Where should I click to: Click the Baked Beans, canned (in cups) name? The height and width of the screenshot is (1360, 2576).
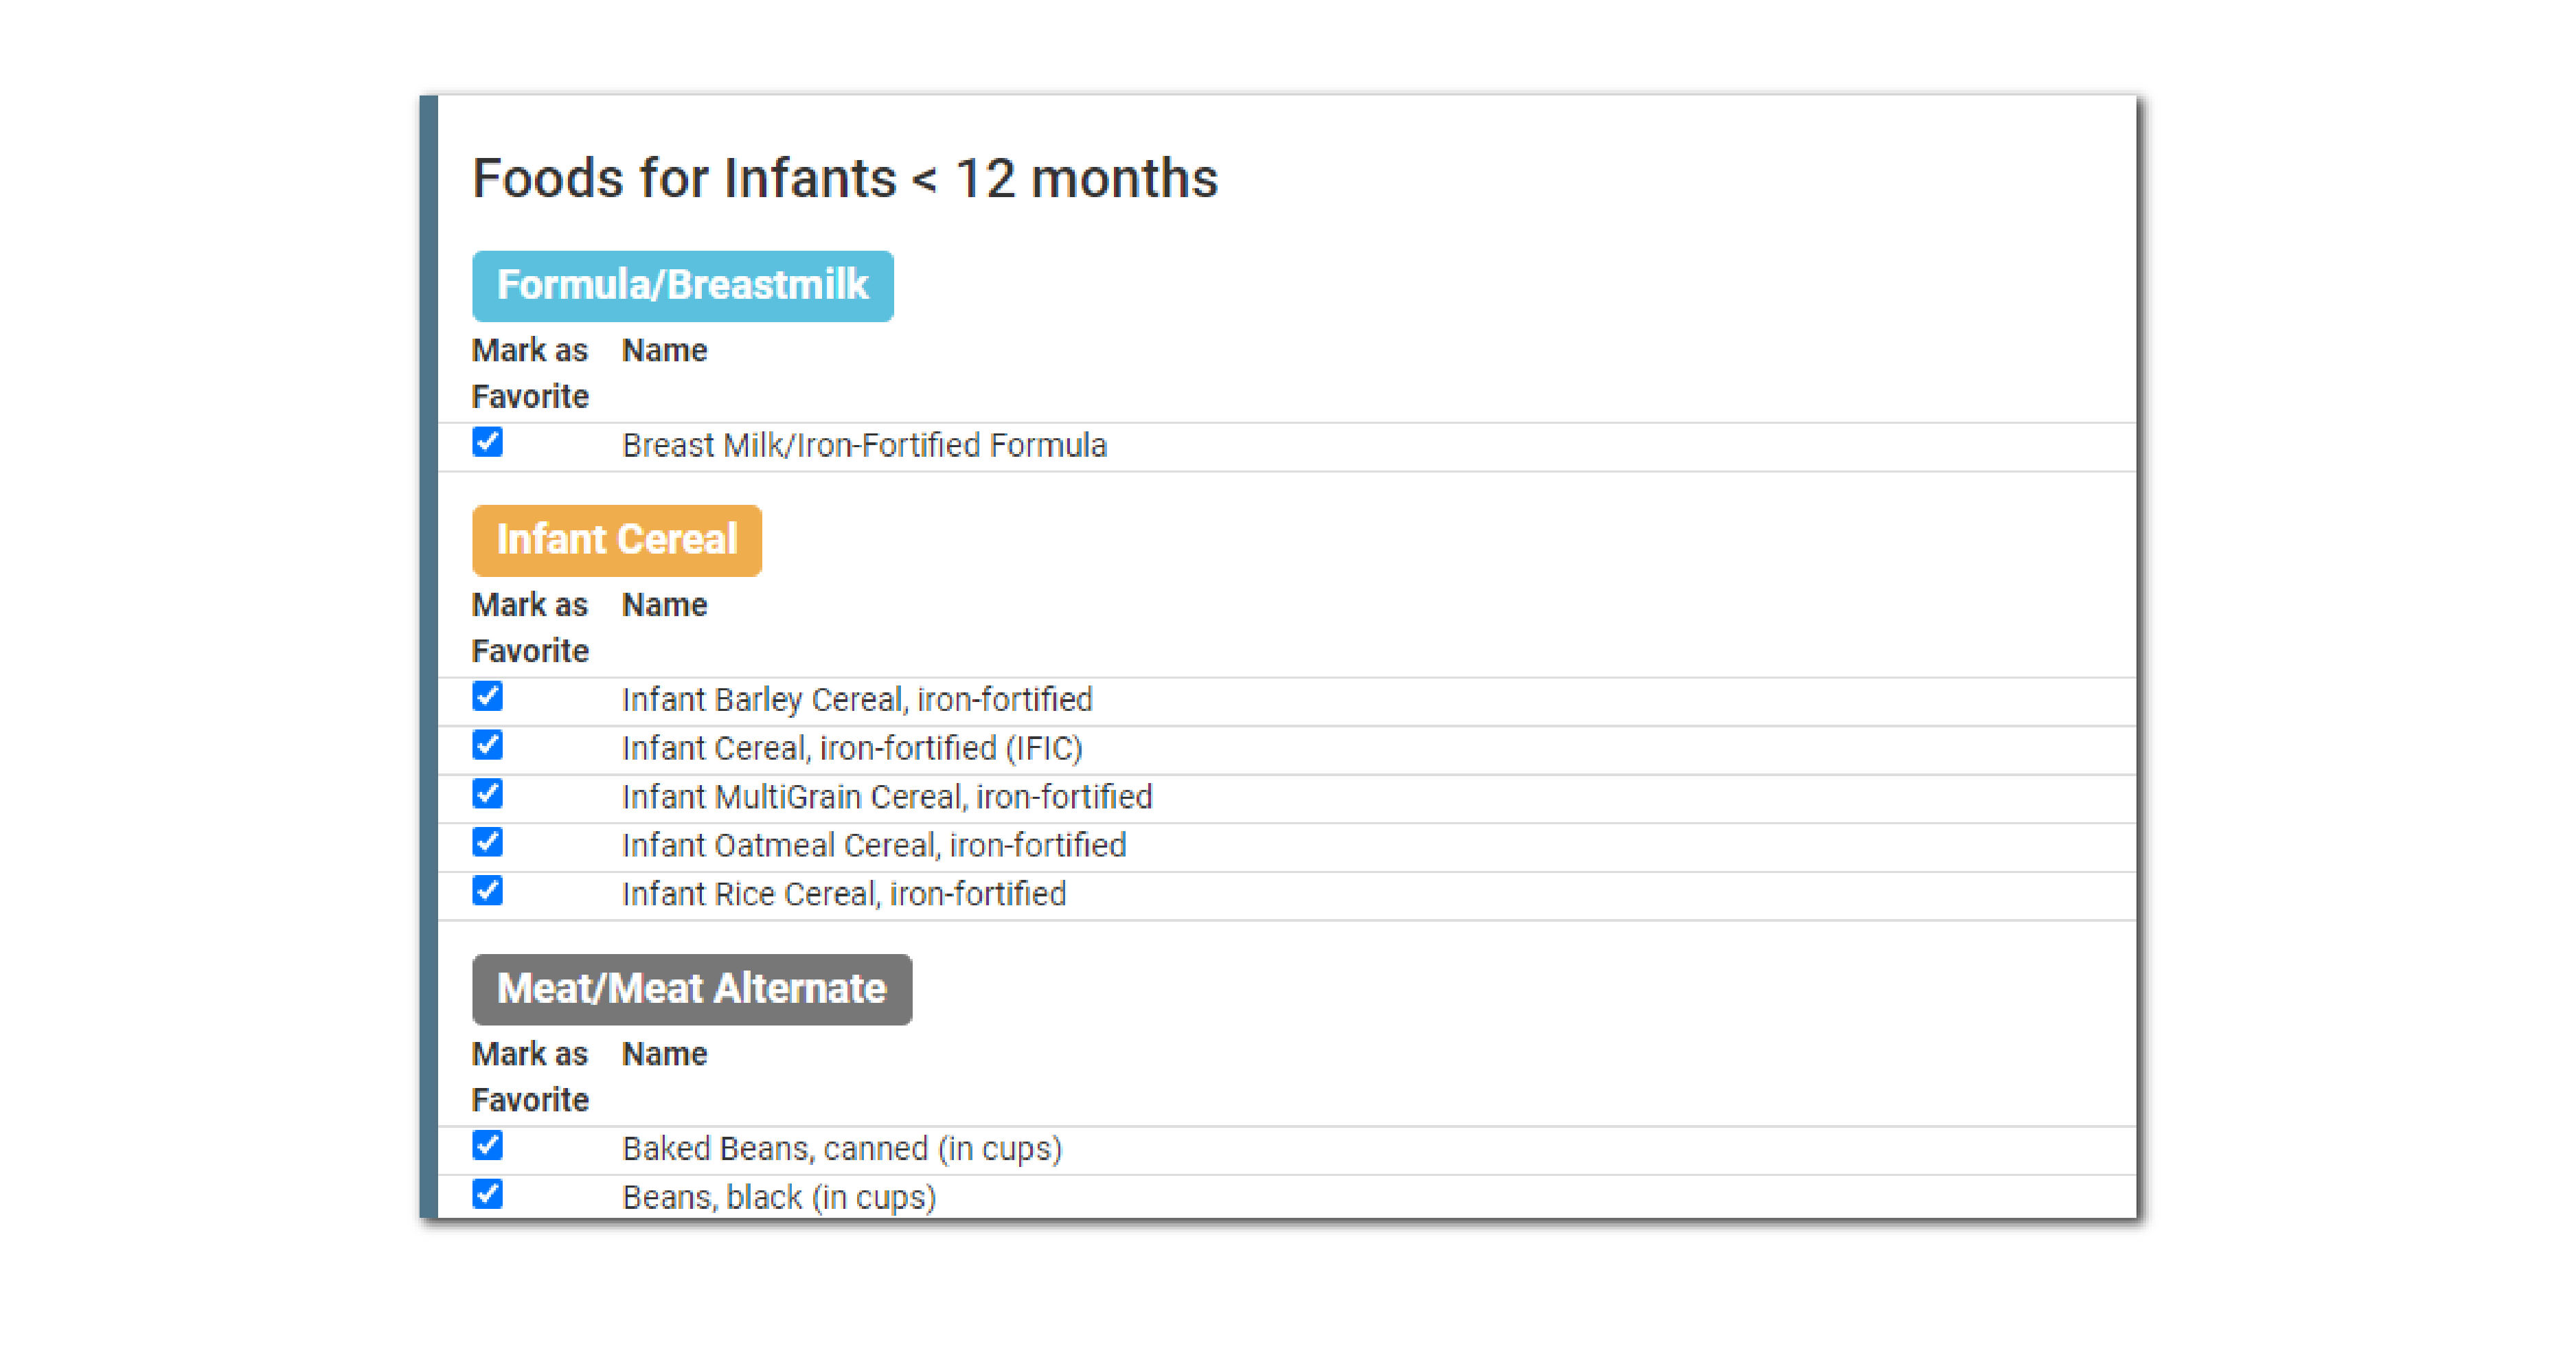point(841,1149)
